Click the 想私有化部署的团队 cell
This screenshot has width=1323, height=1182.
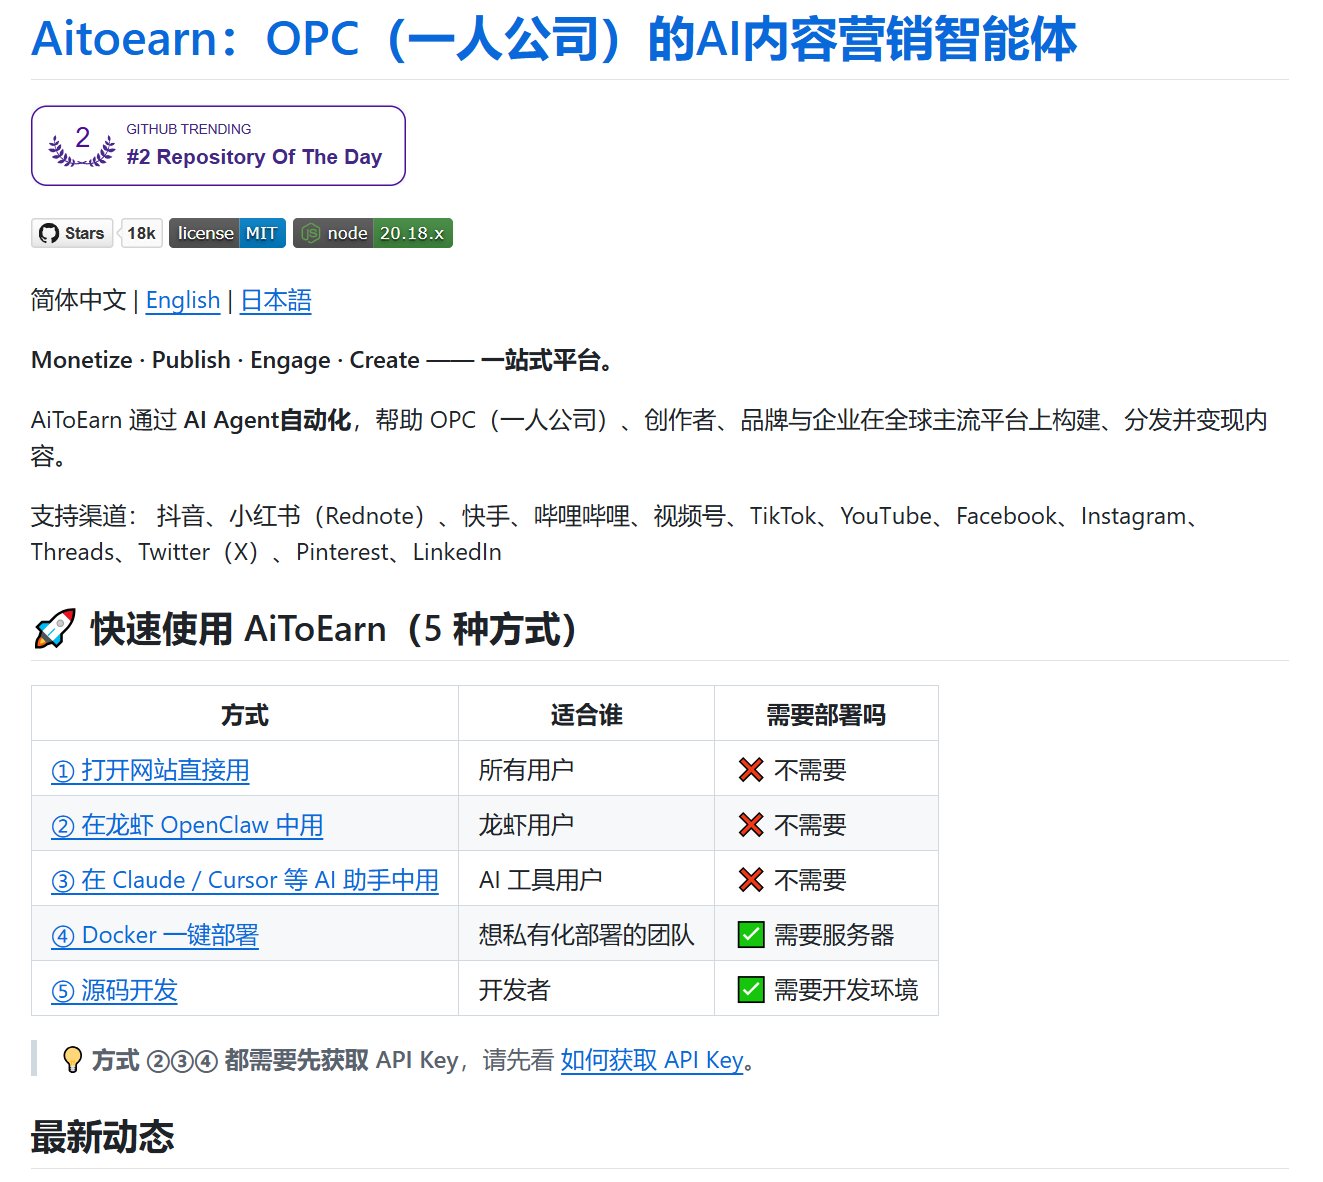click(586, 935)
